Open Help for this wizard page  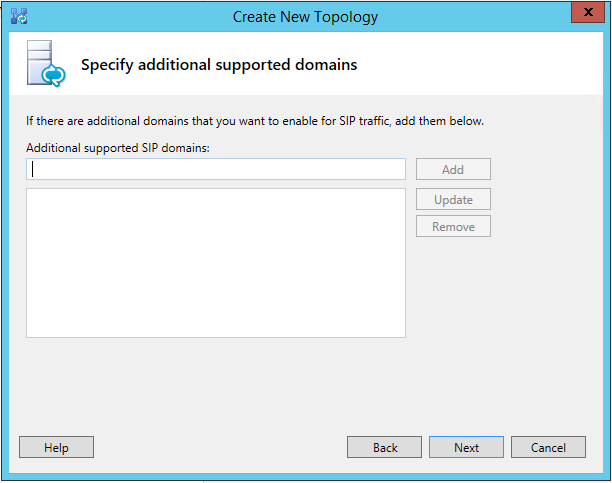pos(56,447)
